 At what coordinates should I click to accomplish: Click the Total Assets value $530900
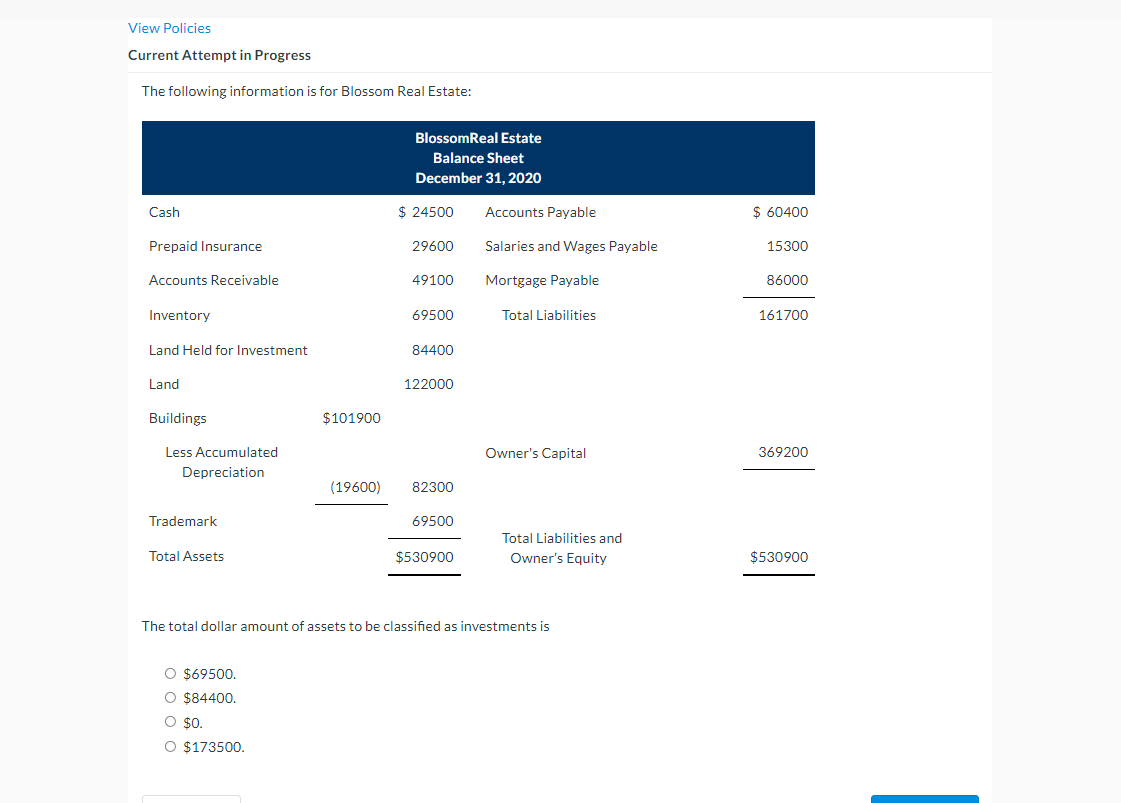(x=424, y=556)
